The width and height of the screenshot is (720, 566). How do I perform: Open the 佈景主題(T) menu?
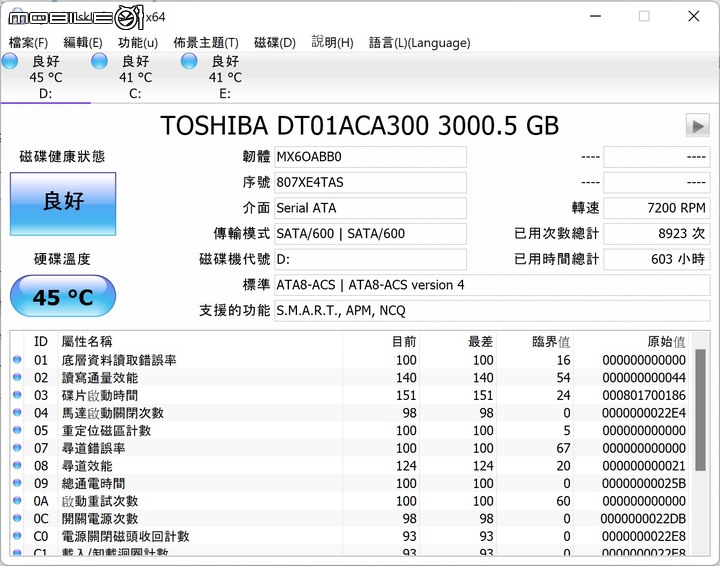206,43
